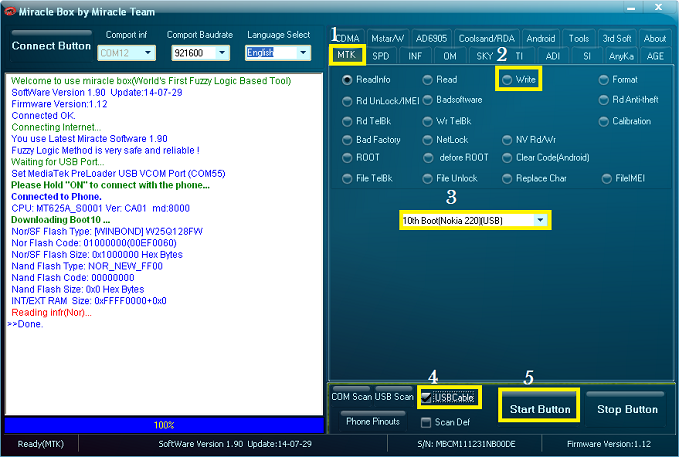Switch to the Android tab

pos(541,39)
